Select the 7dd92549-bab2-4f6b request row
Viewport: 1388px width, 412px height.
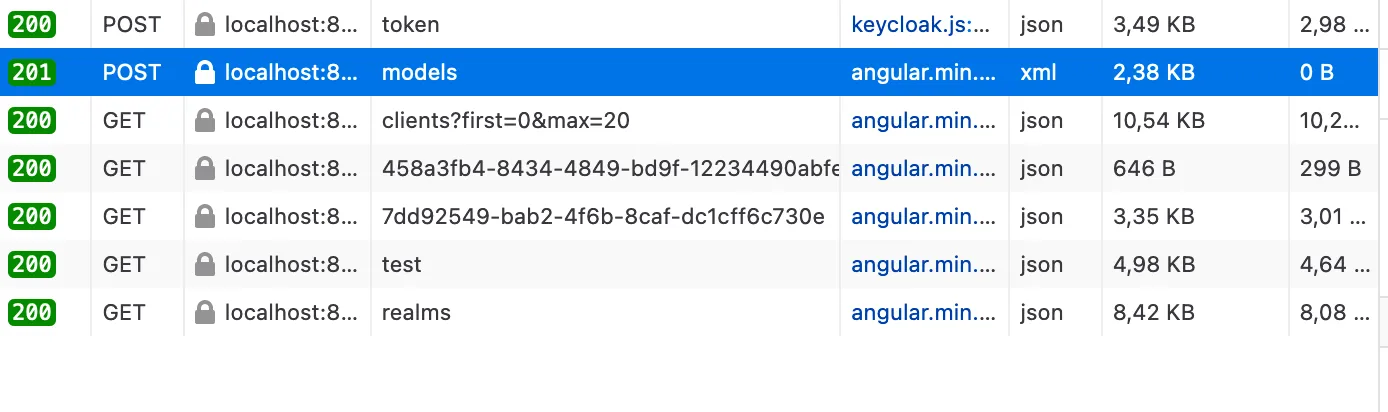(603, 216)
